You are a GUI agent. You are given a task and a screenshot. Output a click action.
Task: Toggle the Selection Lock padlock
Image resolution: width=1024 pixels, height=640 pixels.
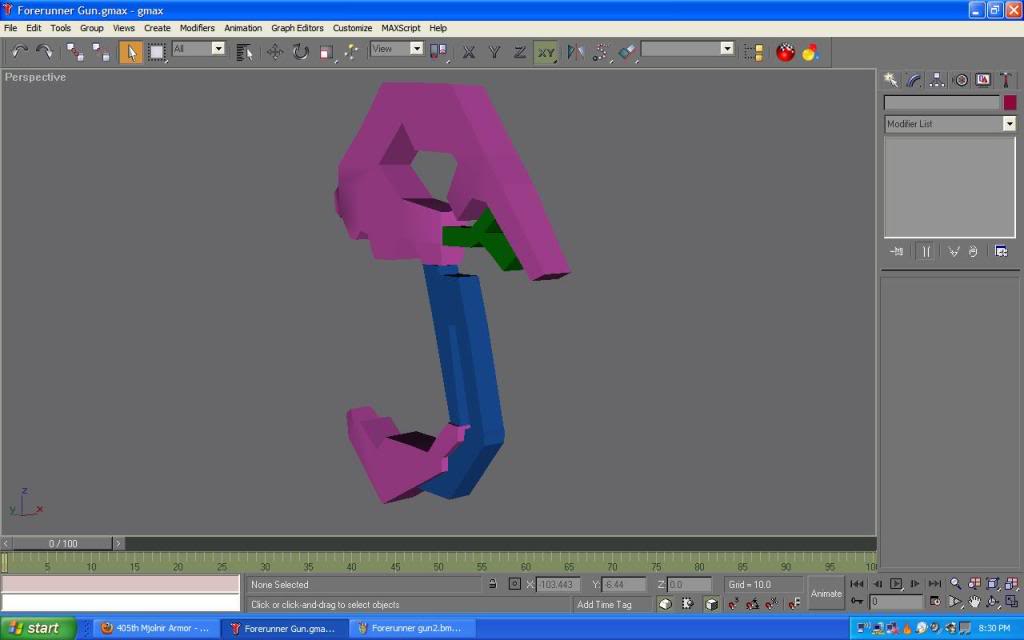pos(493,584)
